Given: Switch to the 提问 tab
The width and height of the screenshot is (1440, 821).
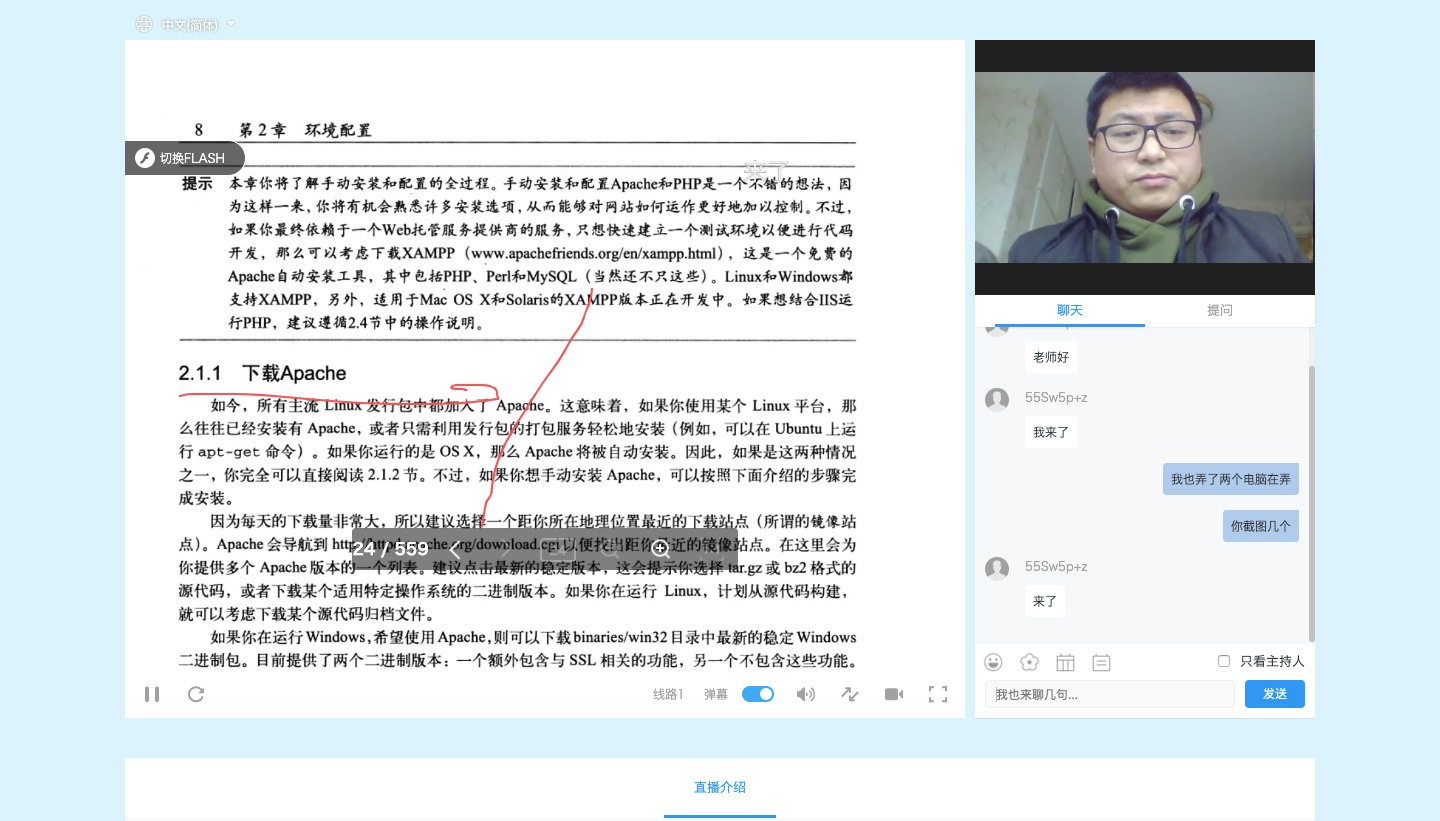Looking at the screenshot, I should pos(1219,310).
